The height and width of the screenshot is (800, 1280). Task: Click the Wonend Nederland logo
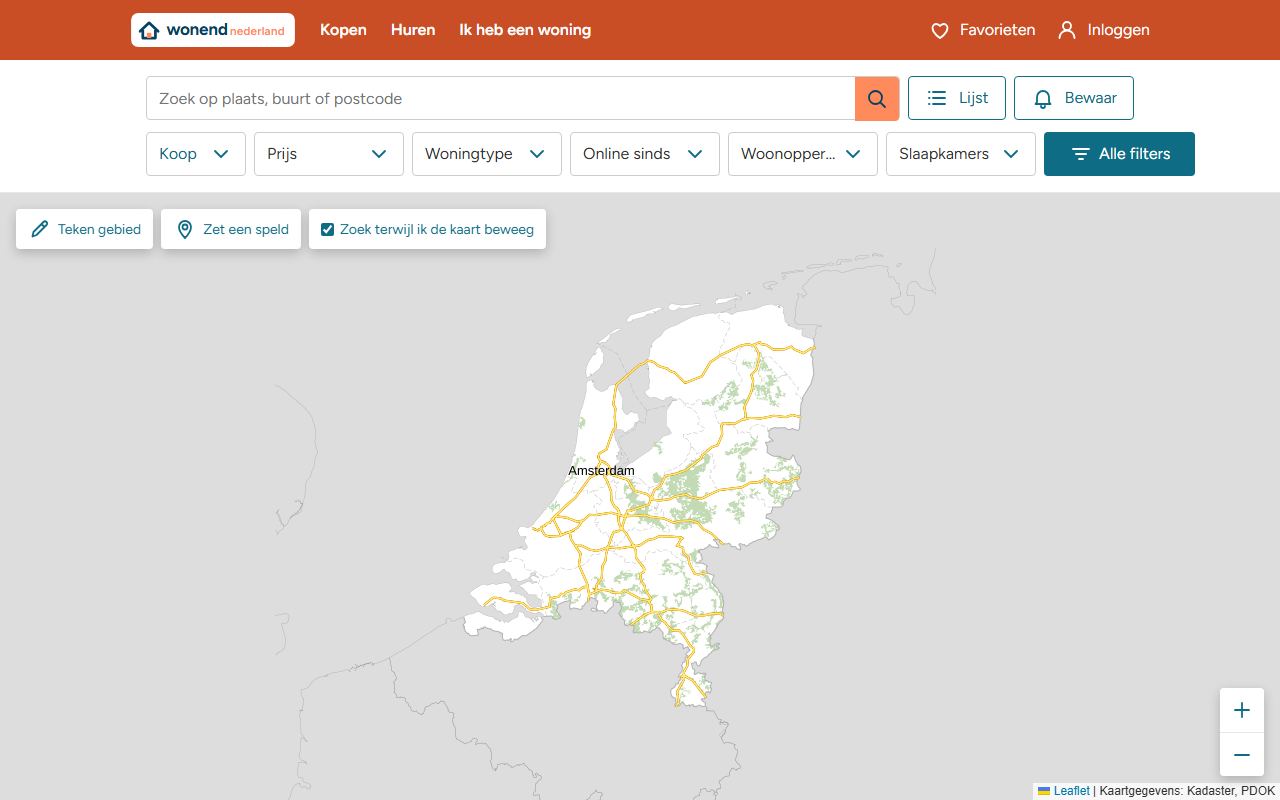[212, 30]
